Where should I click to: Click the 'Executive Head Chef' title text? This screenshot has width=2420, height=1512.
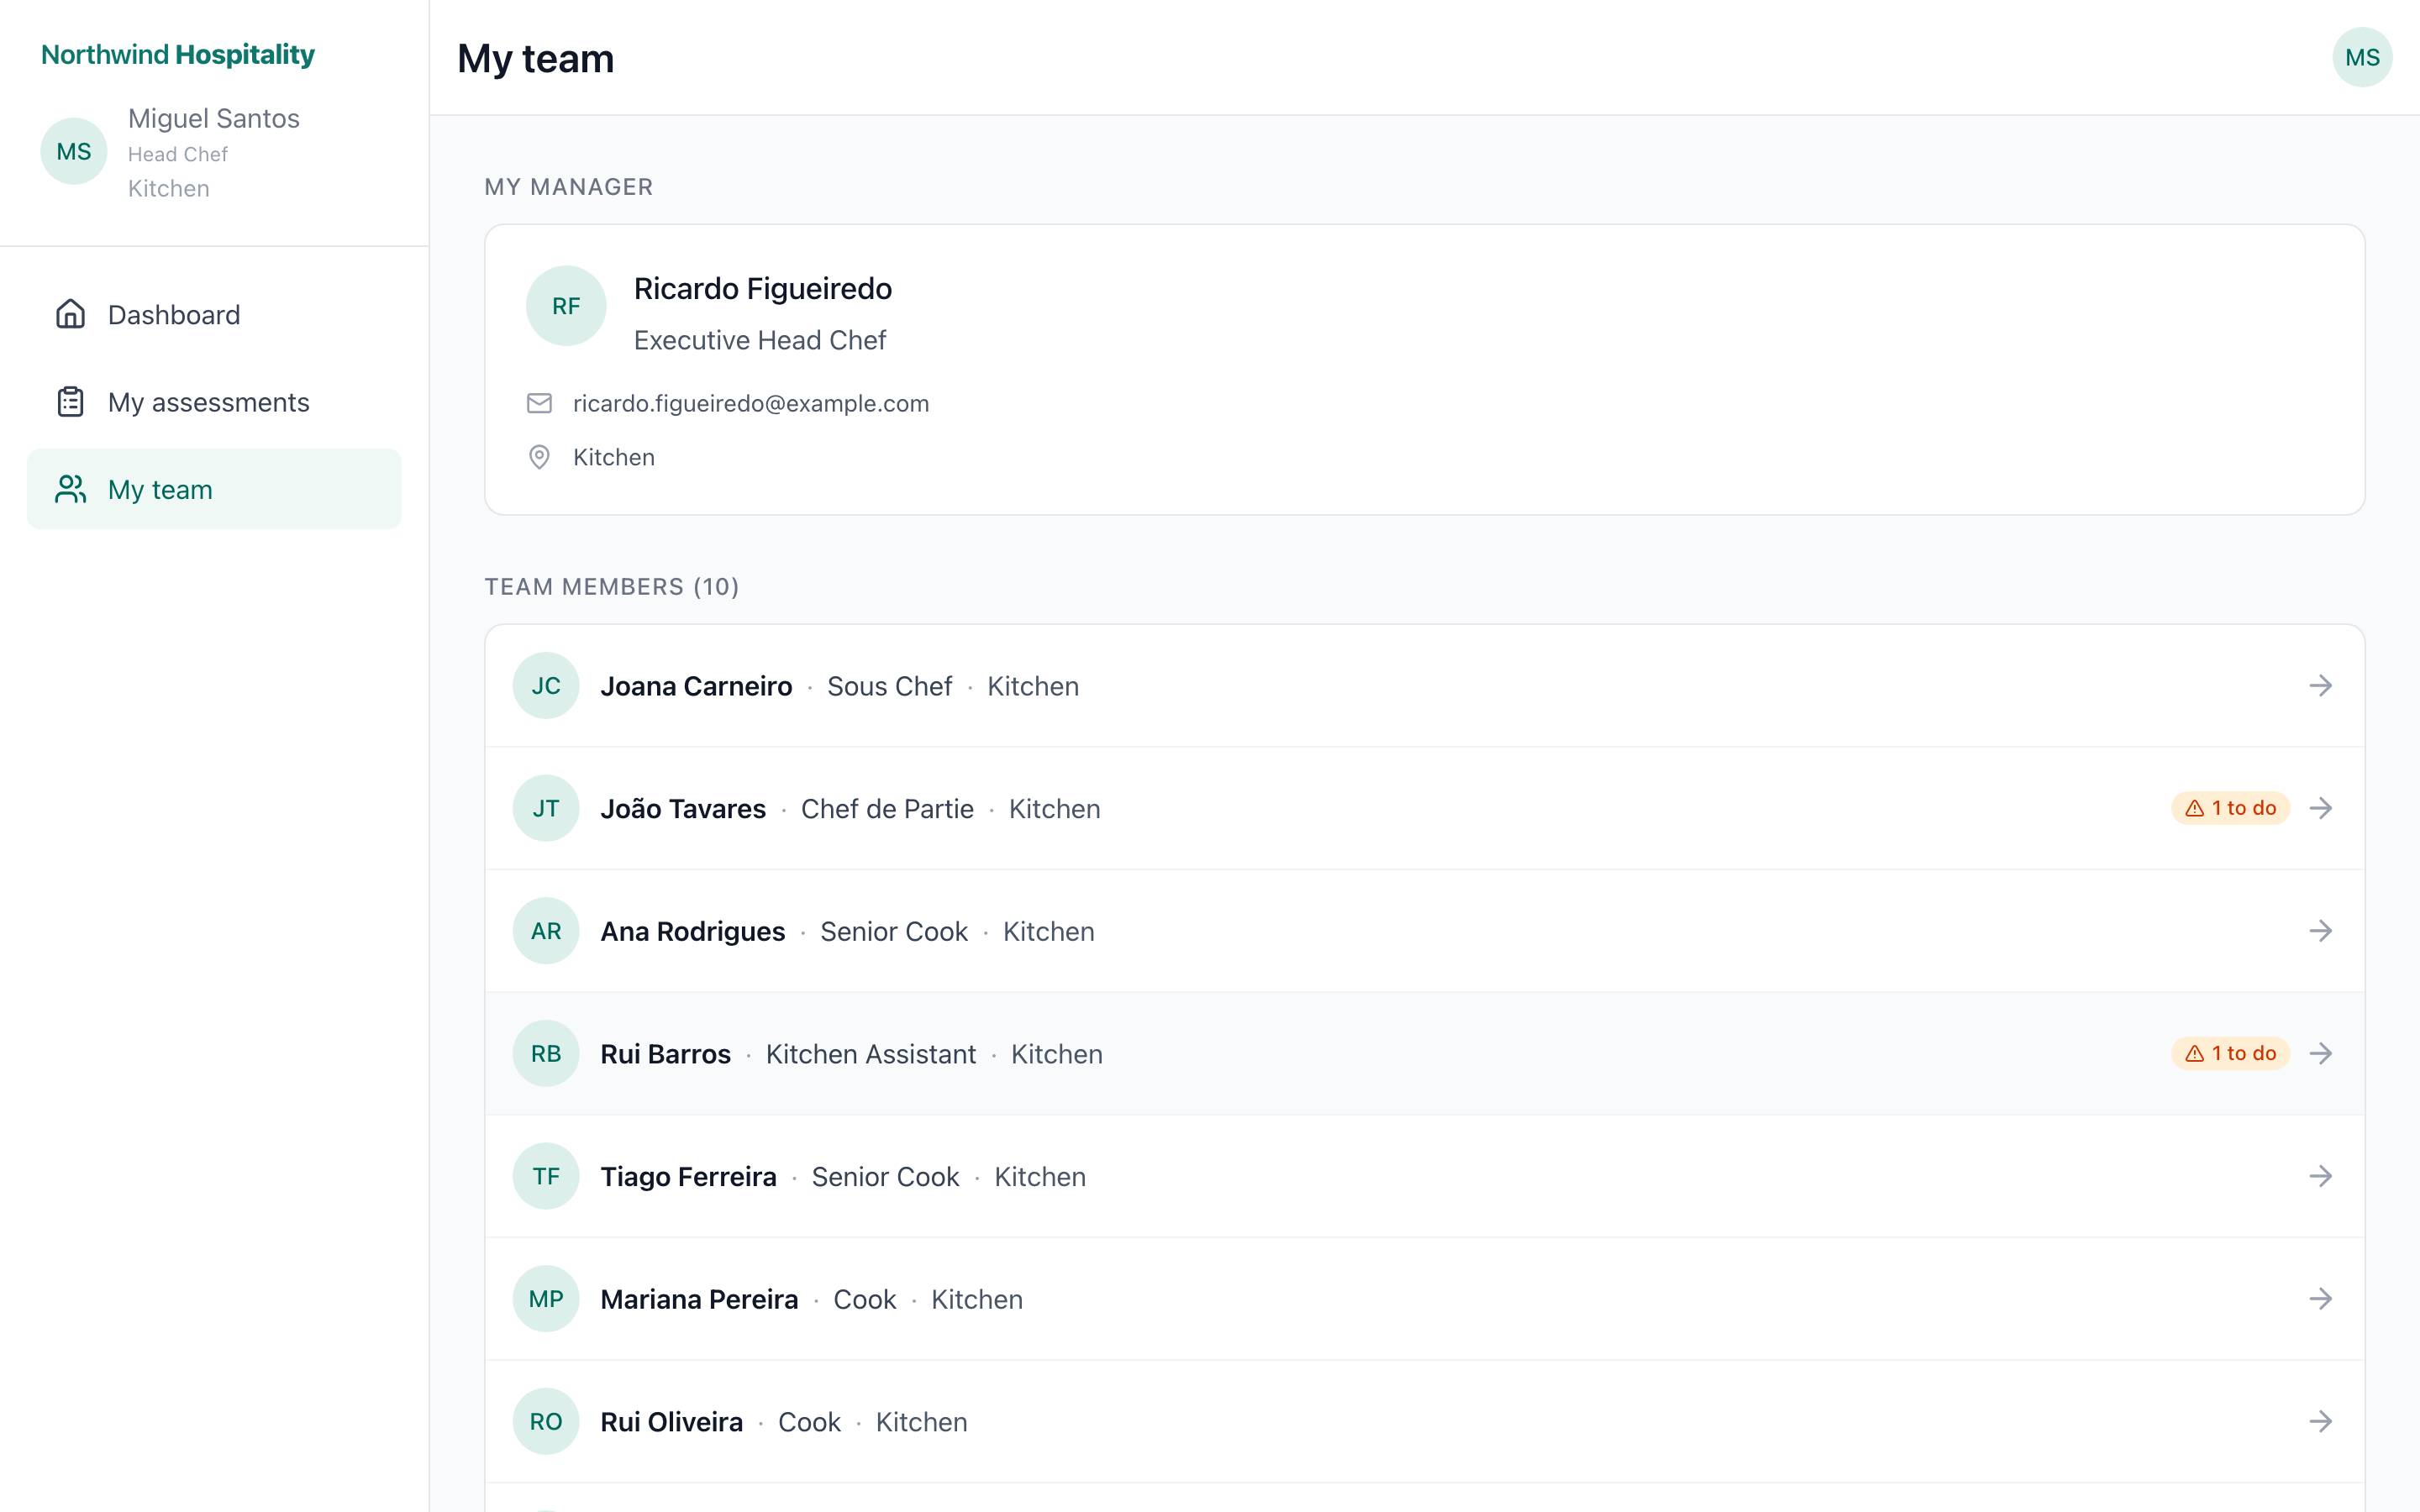click(760, 341)
